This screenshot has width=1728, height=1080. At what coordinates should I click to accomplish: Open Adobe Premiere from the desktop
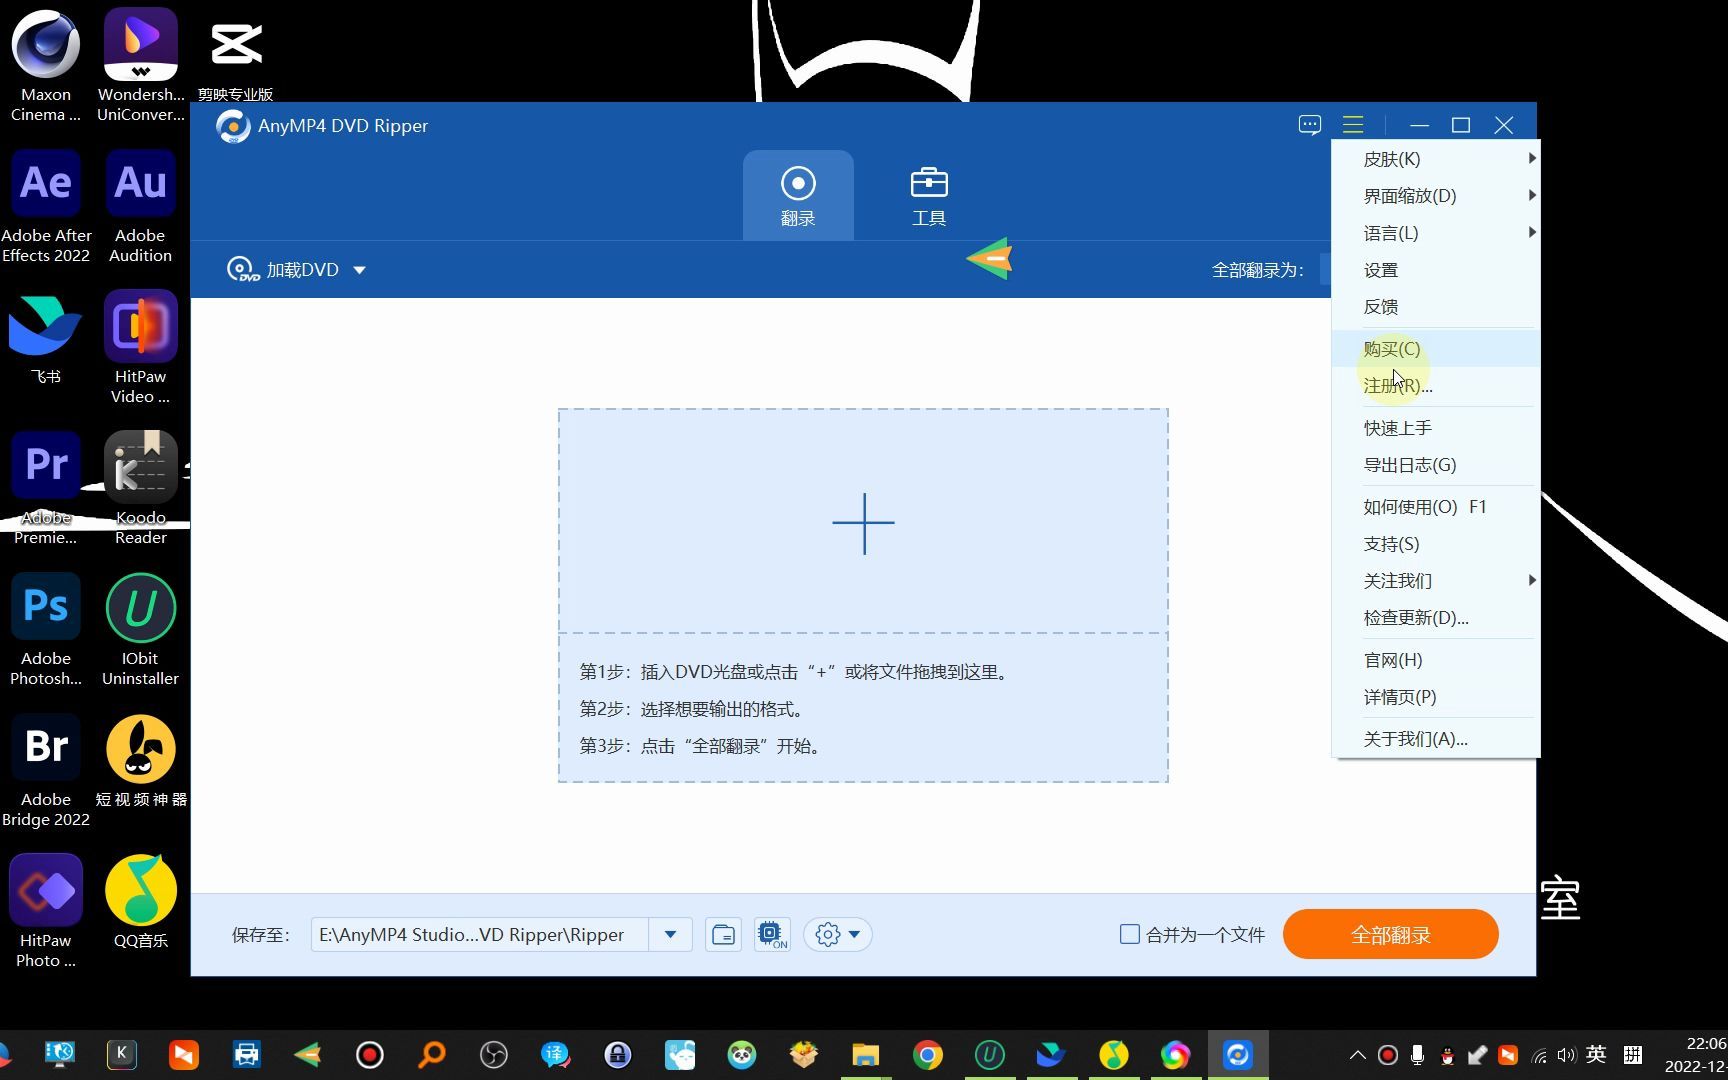(45, 464)
